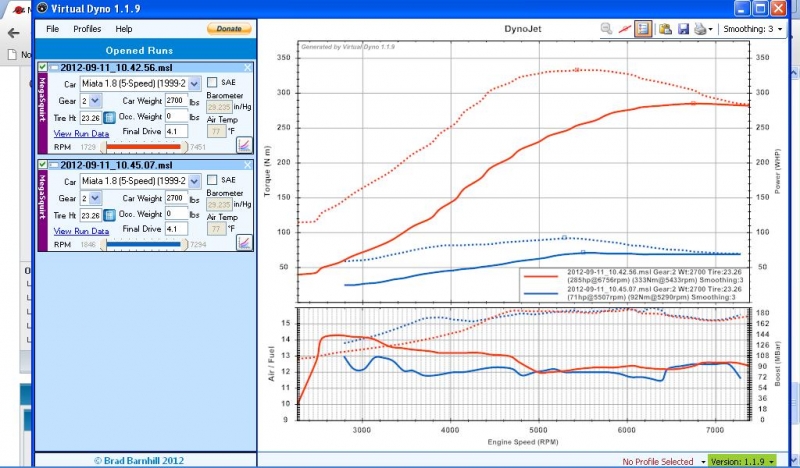Open the Smoothing: 3 dropdown
This screenshot has height=468, width=800.
coord(753,29)
